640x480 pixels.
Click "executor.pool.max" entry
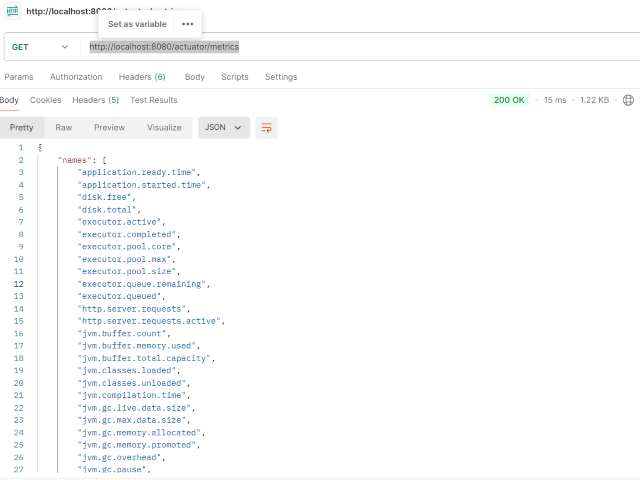[124, 259]
